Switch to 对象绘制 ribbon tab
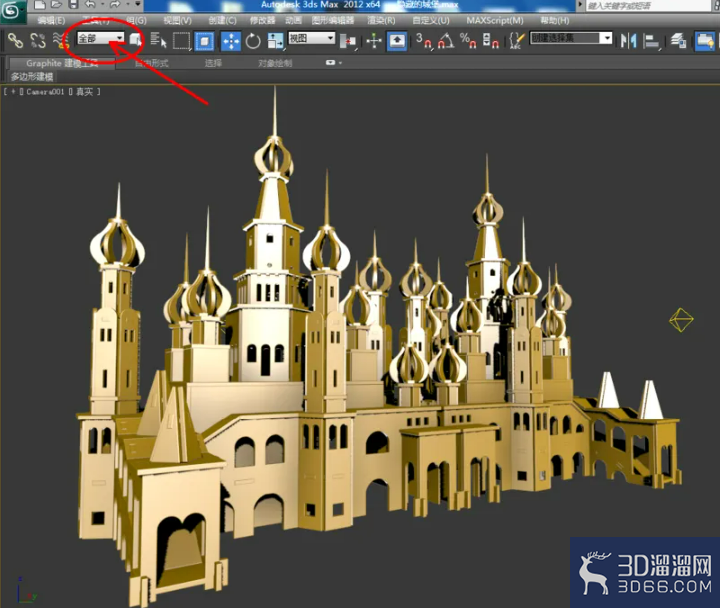Image resolution: width=720 pixels, height=608 pixels. tap(275, 63)
